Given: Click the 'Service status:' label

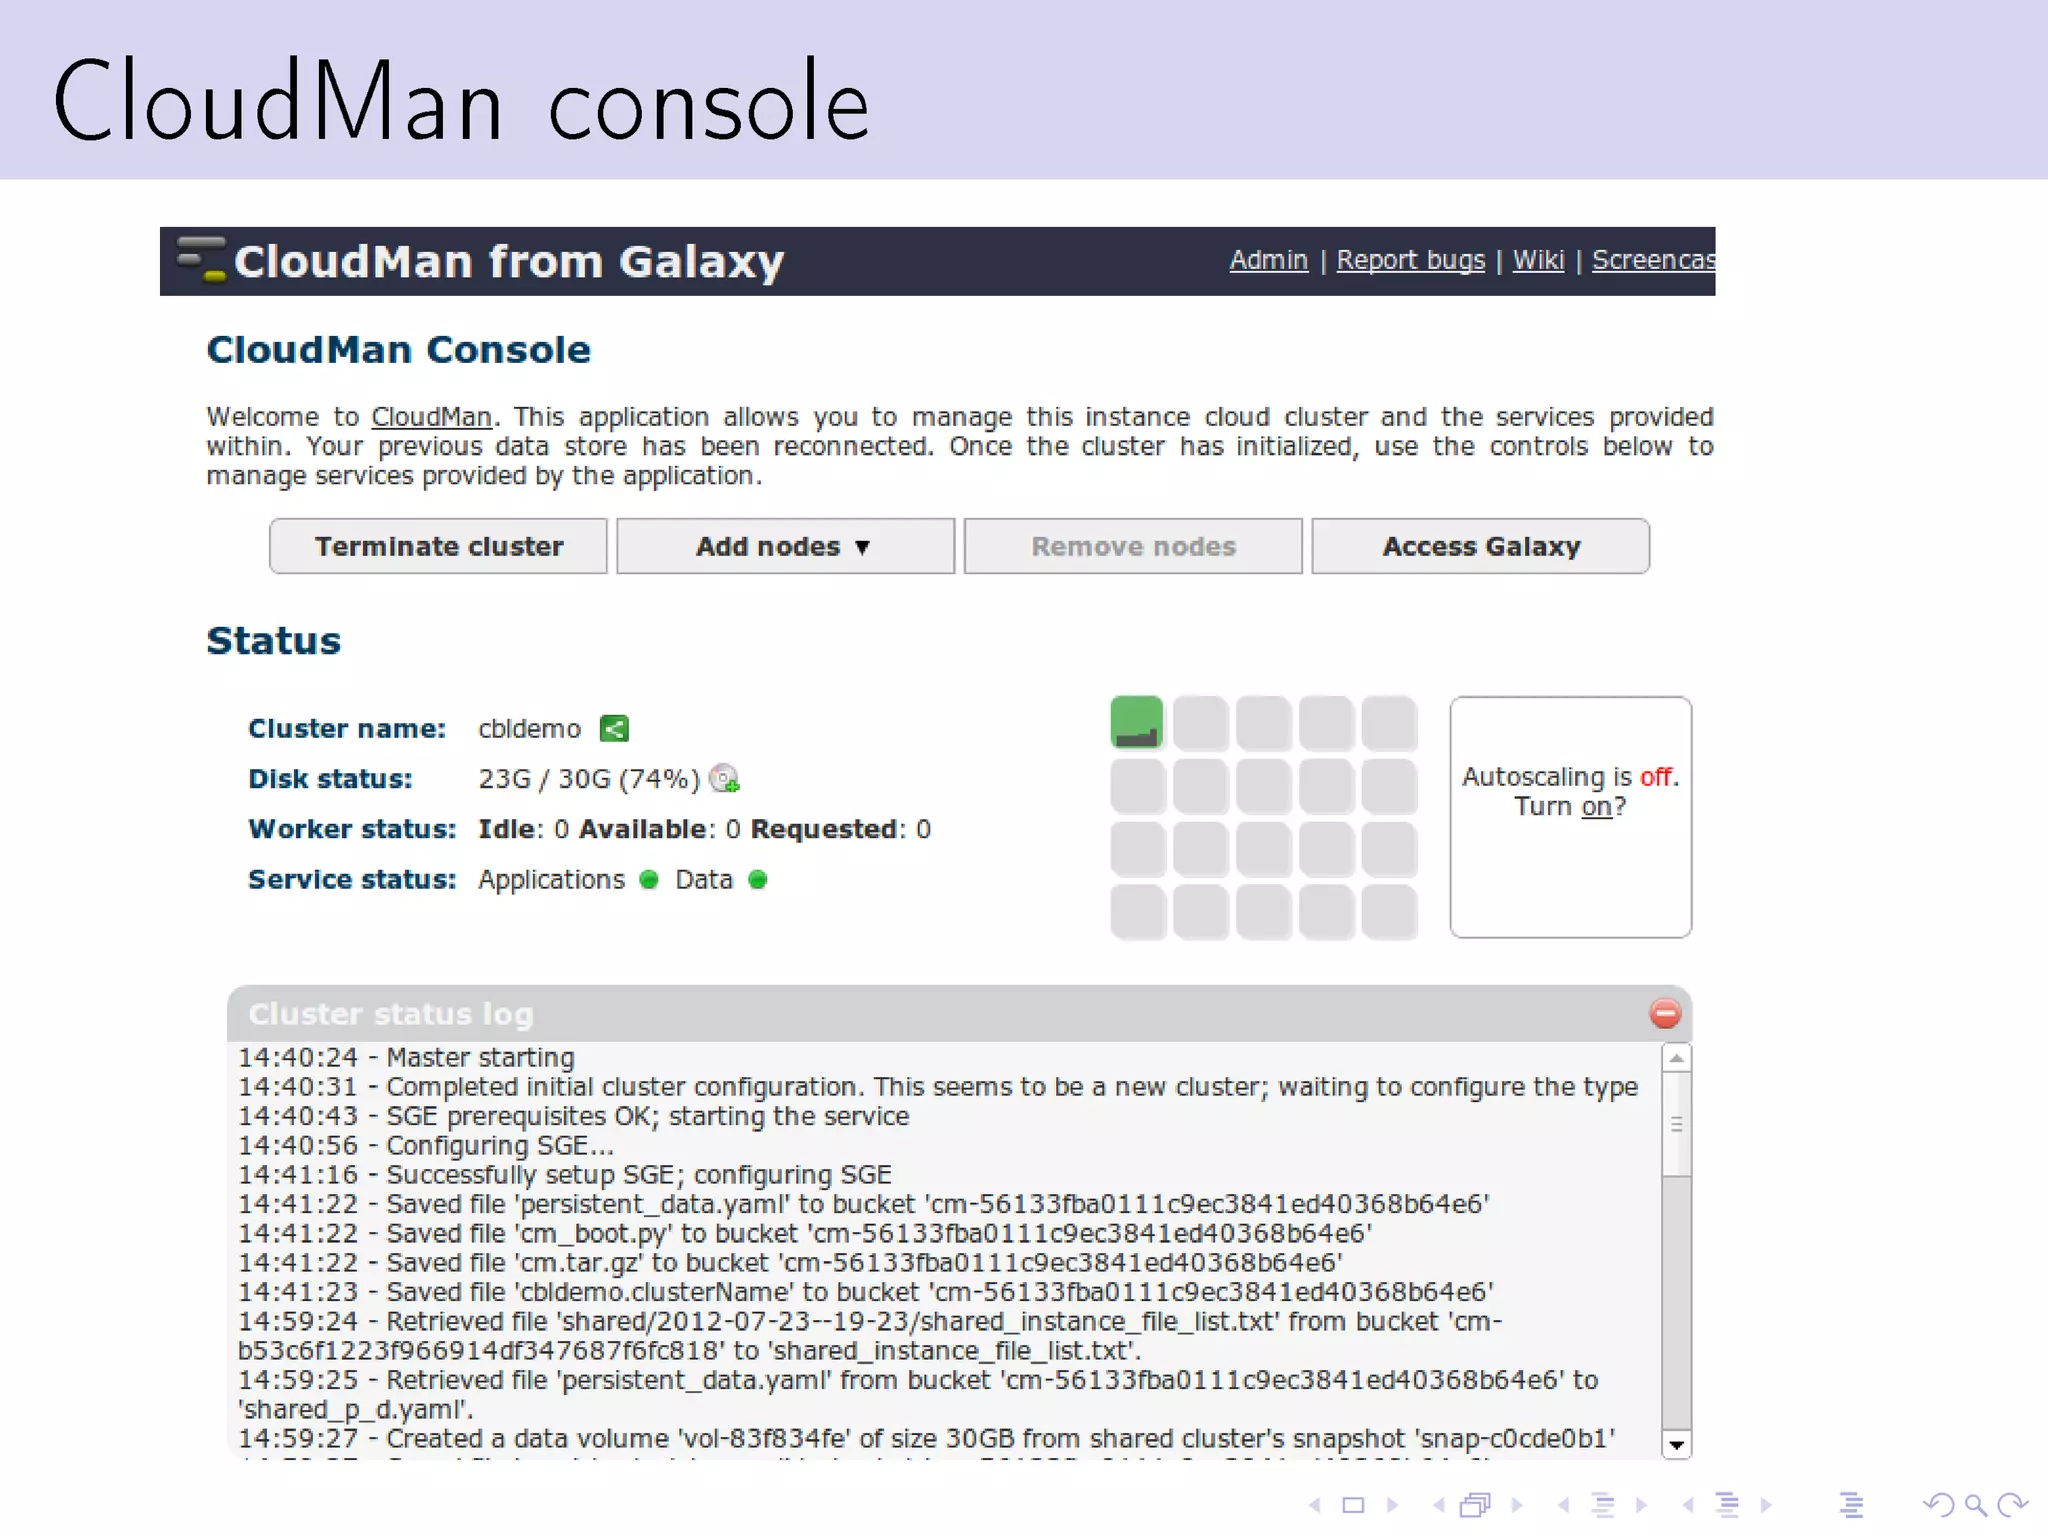Looking at the screenshot, I should (x=352, y=879).
